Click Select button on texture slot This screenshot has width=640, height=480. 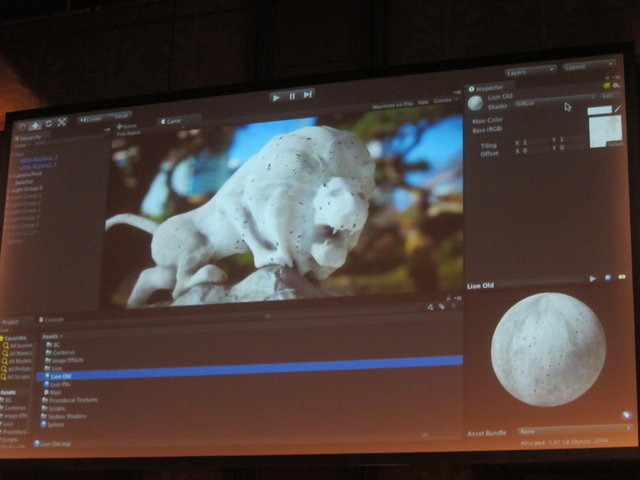tap(614, 144)
